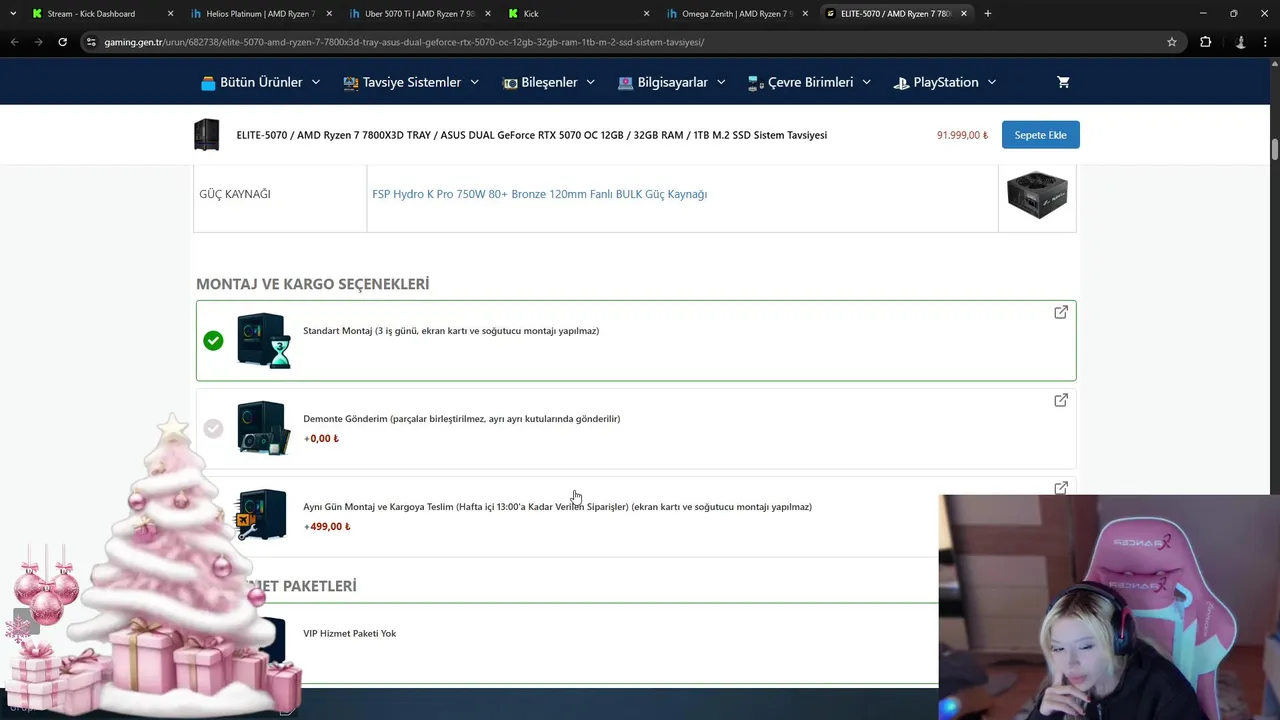Switch to the Uber 5070 Ti tab
The height and width of the screenshot is (720, 1280).
tap(419, 14)
